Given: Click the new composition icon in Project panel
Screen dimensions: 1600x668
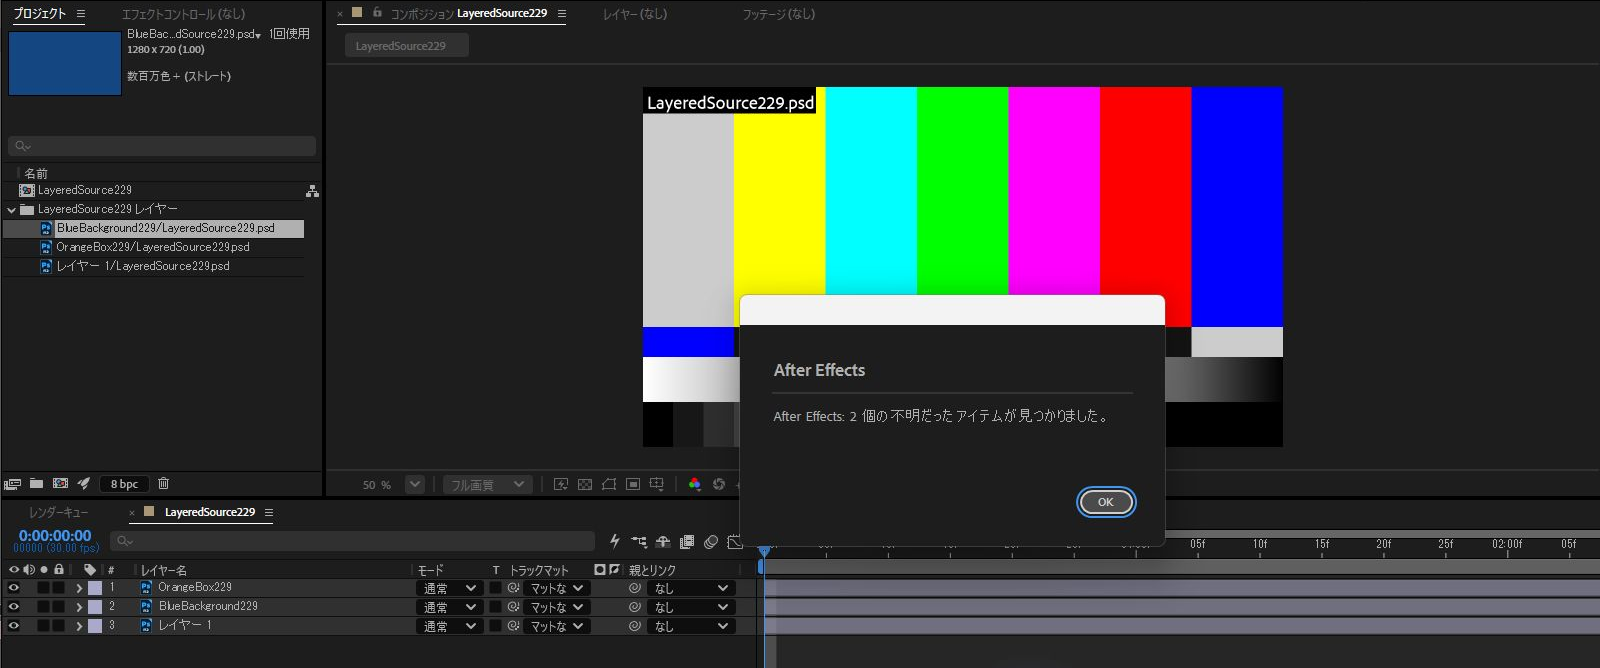Looking at the screenshot, I should [x=60, y=484].
